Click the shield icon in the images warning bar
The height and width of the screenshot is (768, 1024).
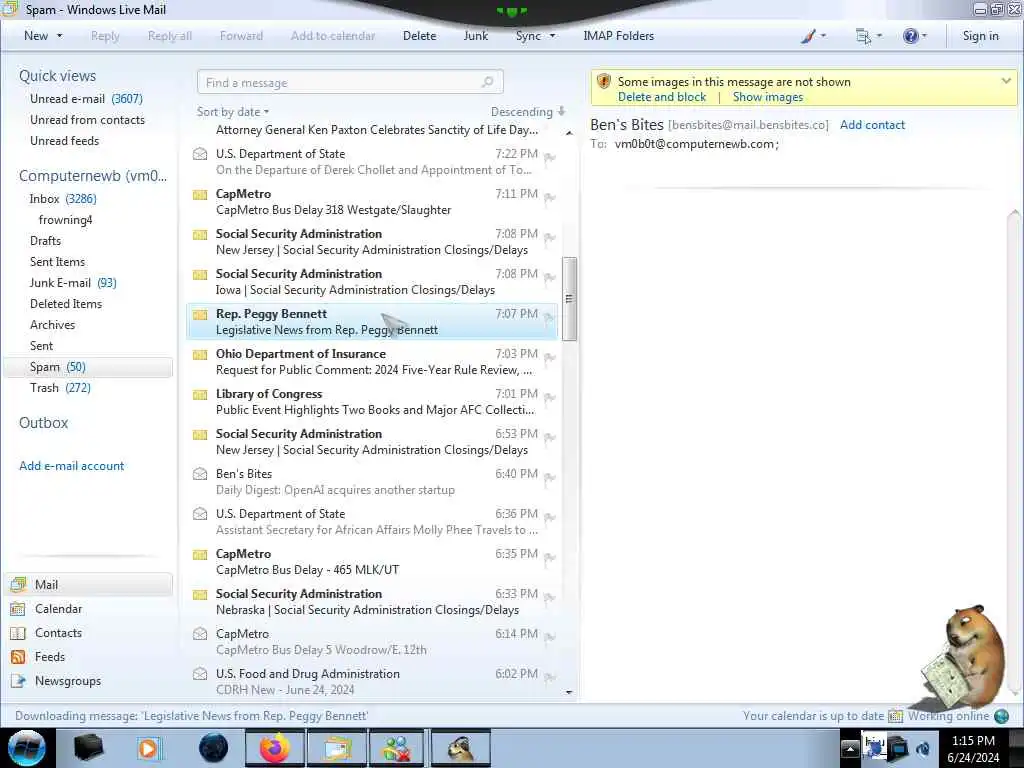[x=603, y=82]
